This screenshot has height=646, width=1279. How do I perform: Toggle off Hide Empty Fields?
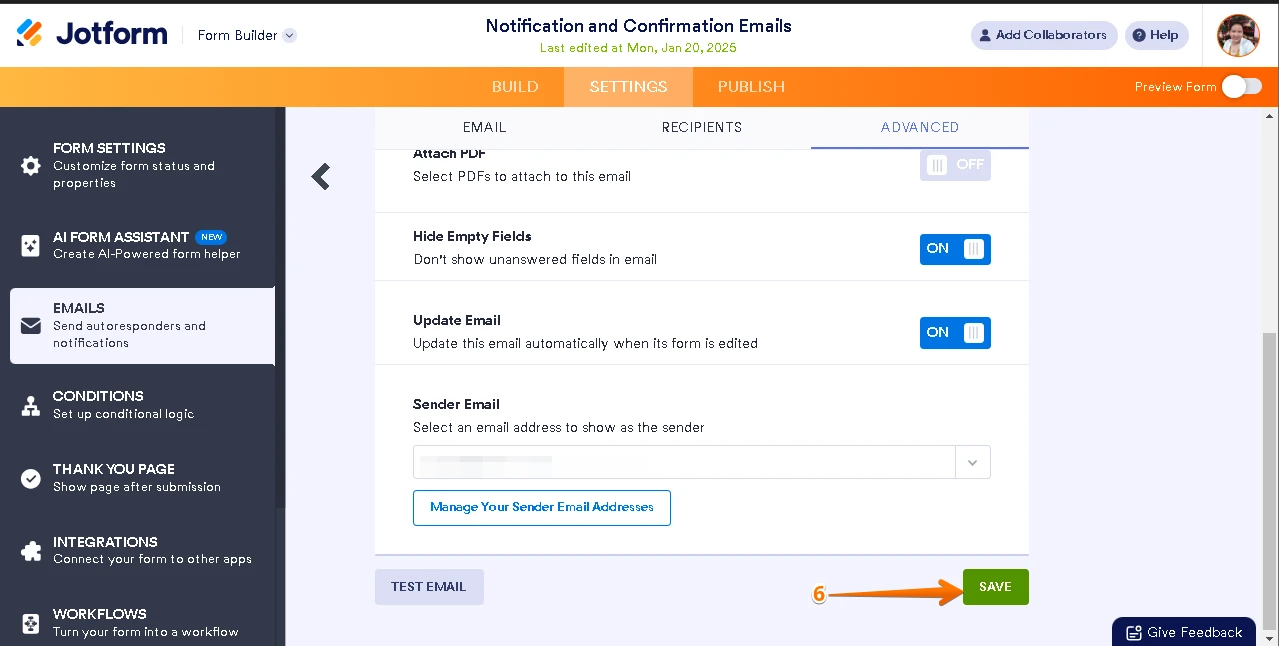(x=955, y=249)
